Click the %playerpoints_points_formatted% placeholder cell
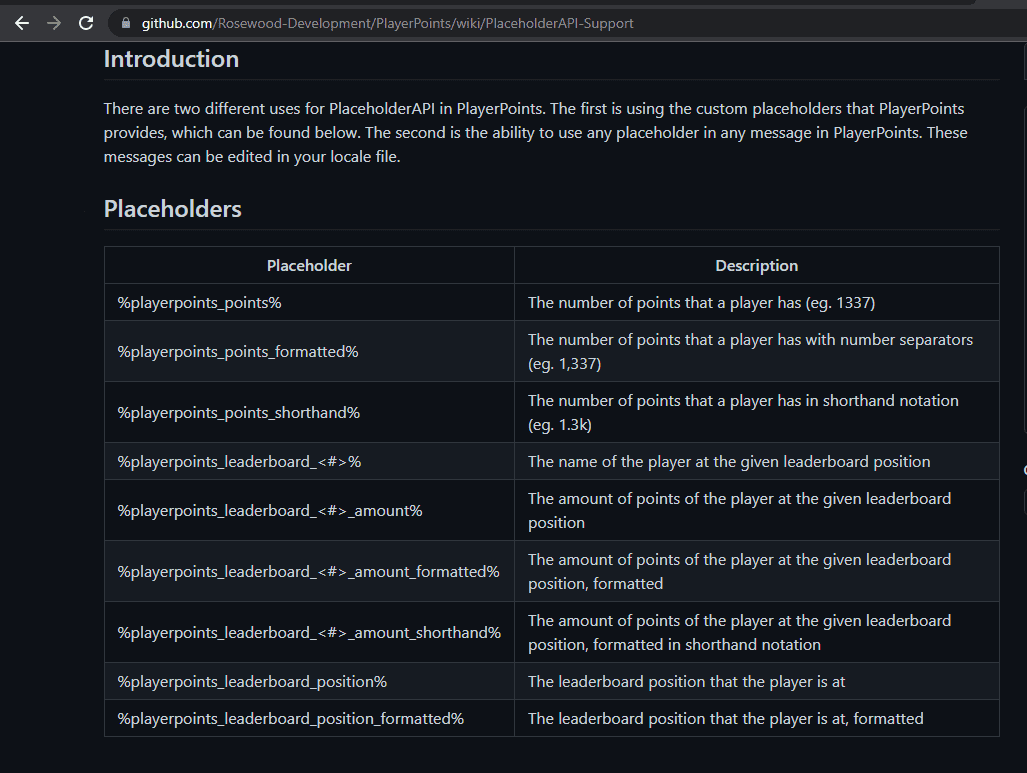Screen dimensions: 1027x773 coord(238,351)
